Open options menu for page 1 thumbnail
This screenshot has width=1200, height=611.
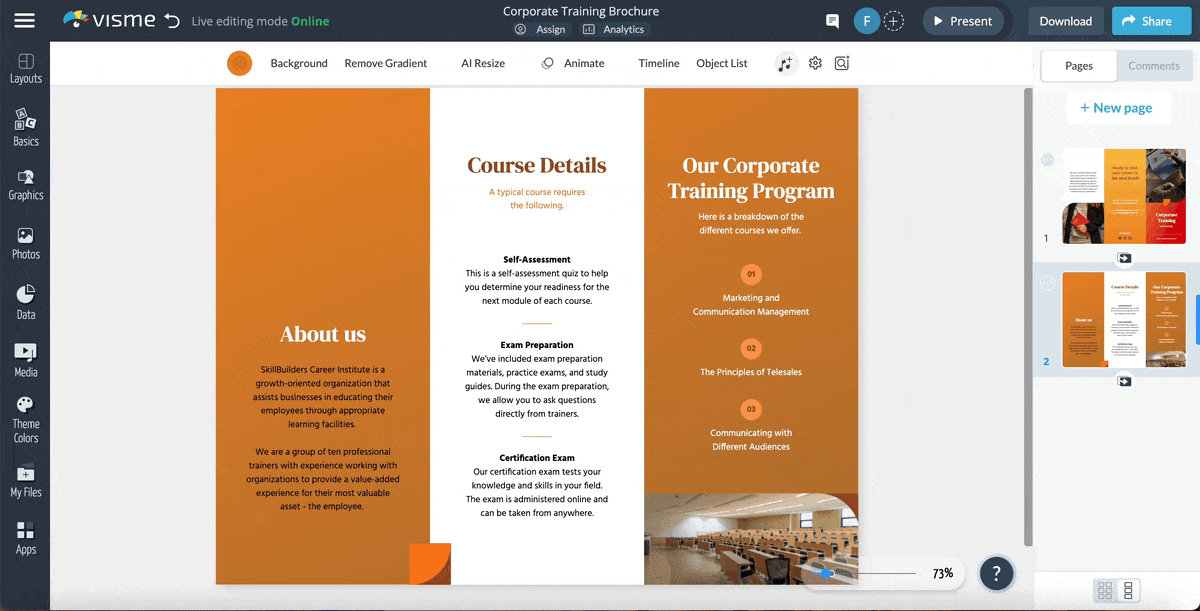click(x=1047, y=160)
